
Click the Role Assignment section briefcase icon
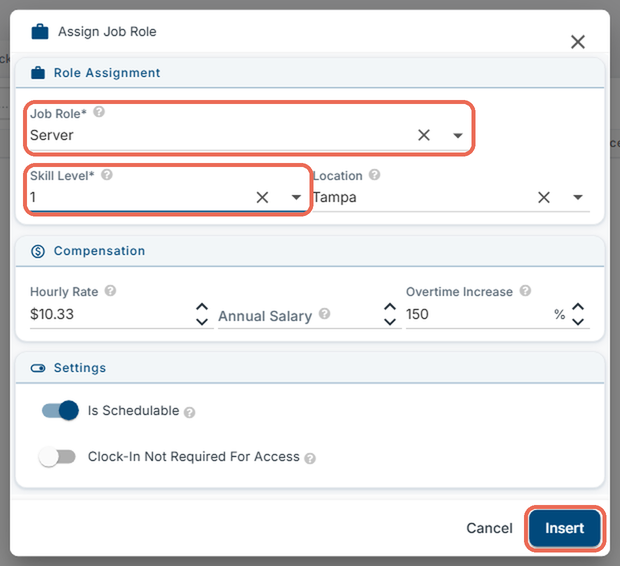coord(38,73)
